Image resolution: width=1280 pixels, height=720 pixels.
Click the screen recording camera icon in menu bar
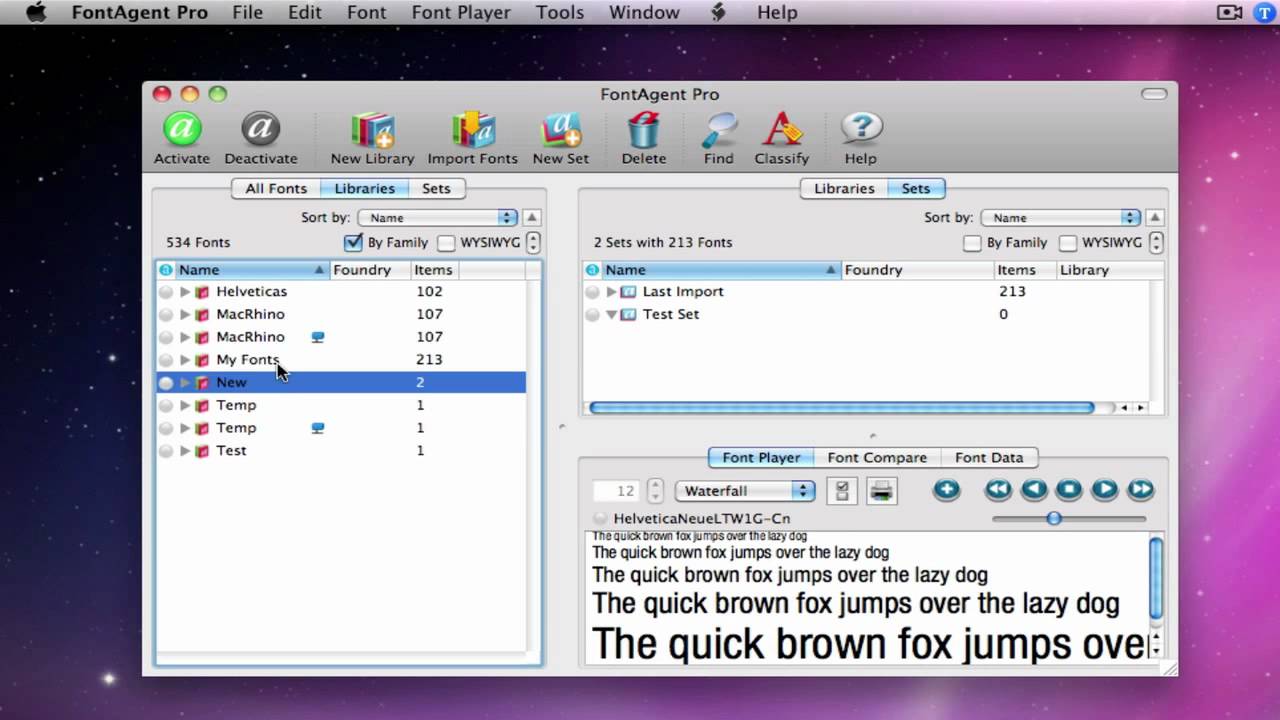pos(1229,12)
